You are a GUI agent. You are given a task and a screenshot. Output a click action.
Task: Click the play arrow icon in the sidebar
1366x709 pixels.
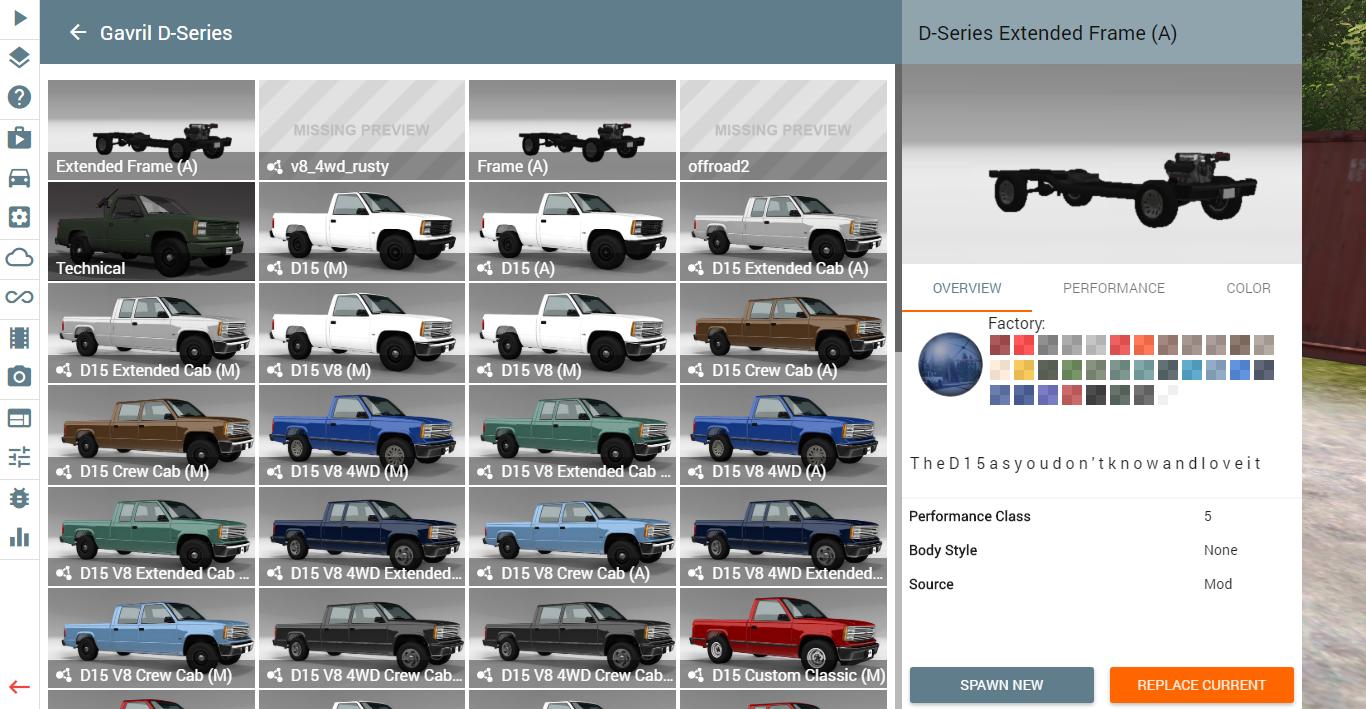19,18
